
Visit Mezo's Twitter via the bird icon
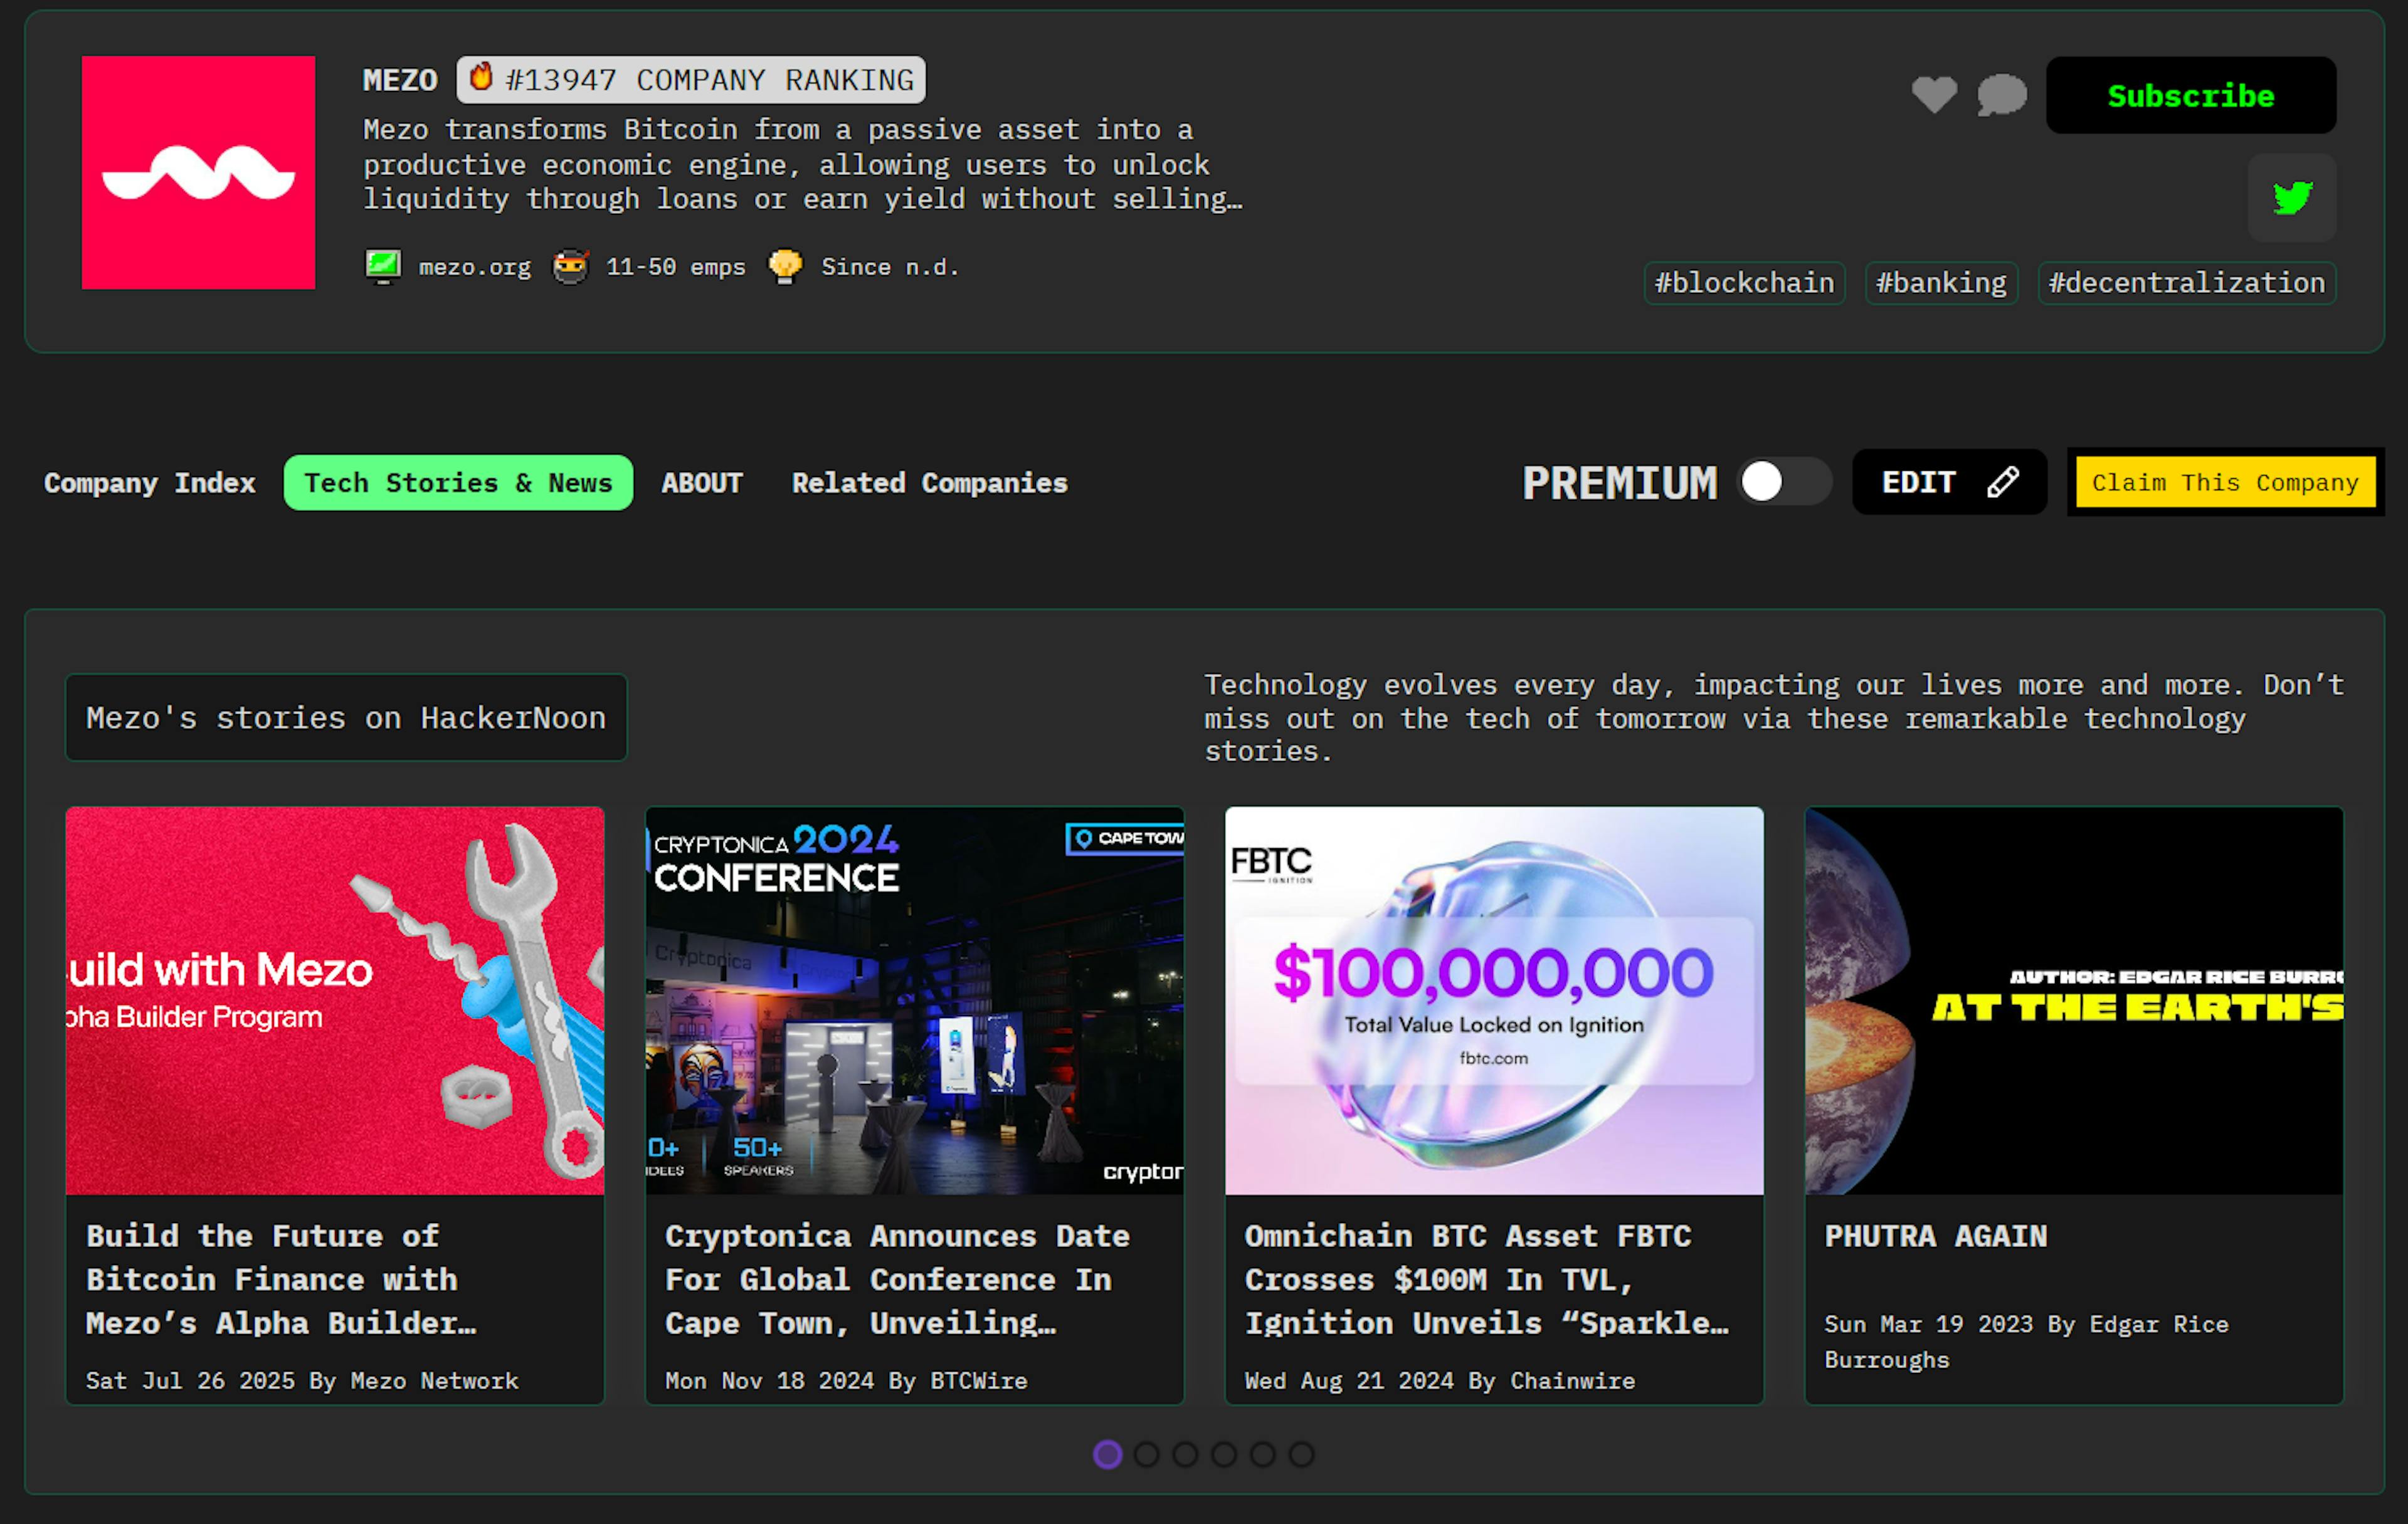tap(2291, 198)
